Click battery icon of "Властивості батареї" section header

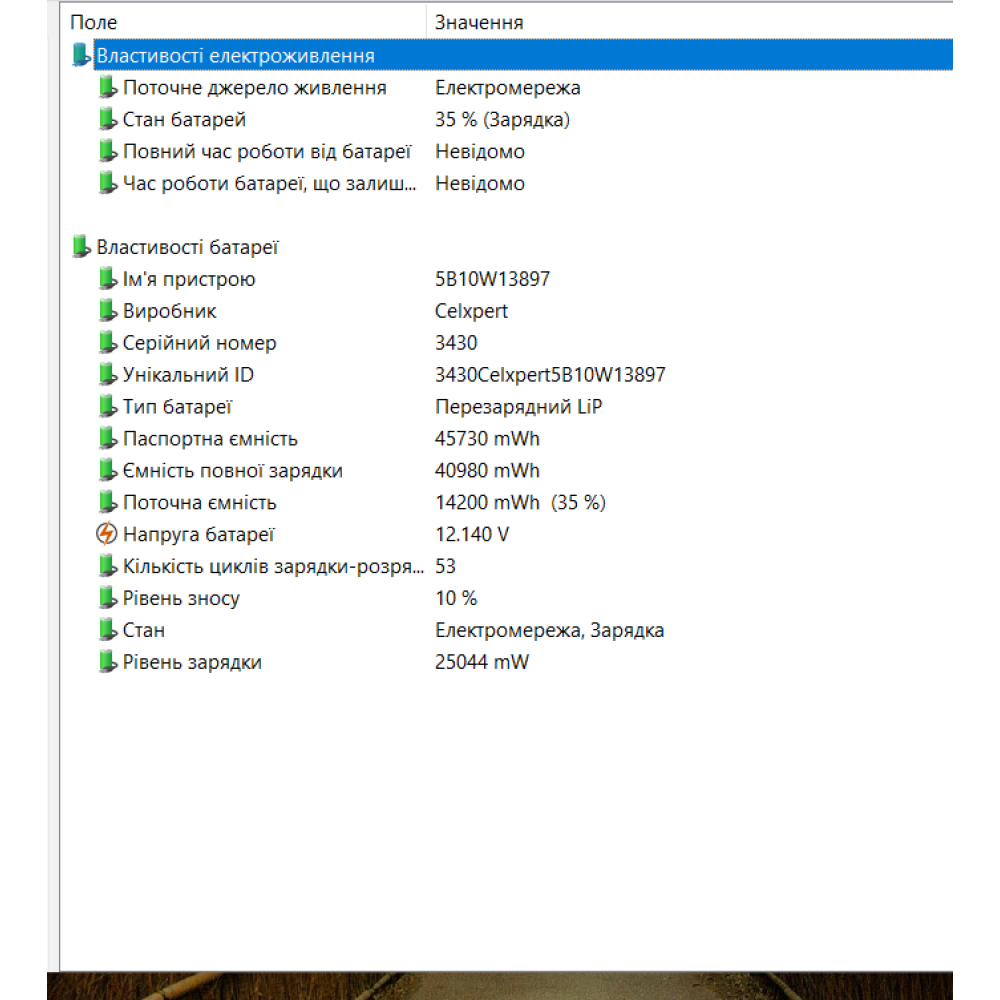[x=83, y=246]
